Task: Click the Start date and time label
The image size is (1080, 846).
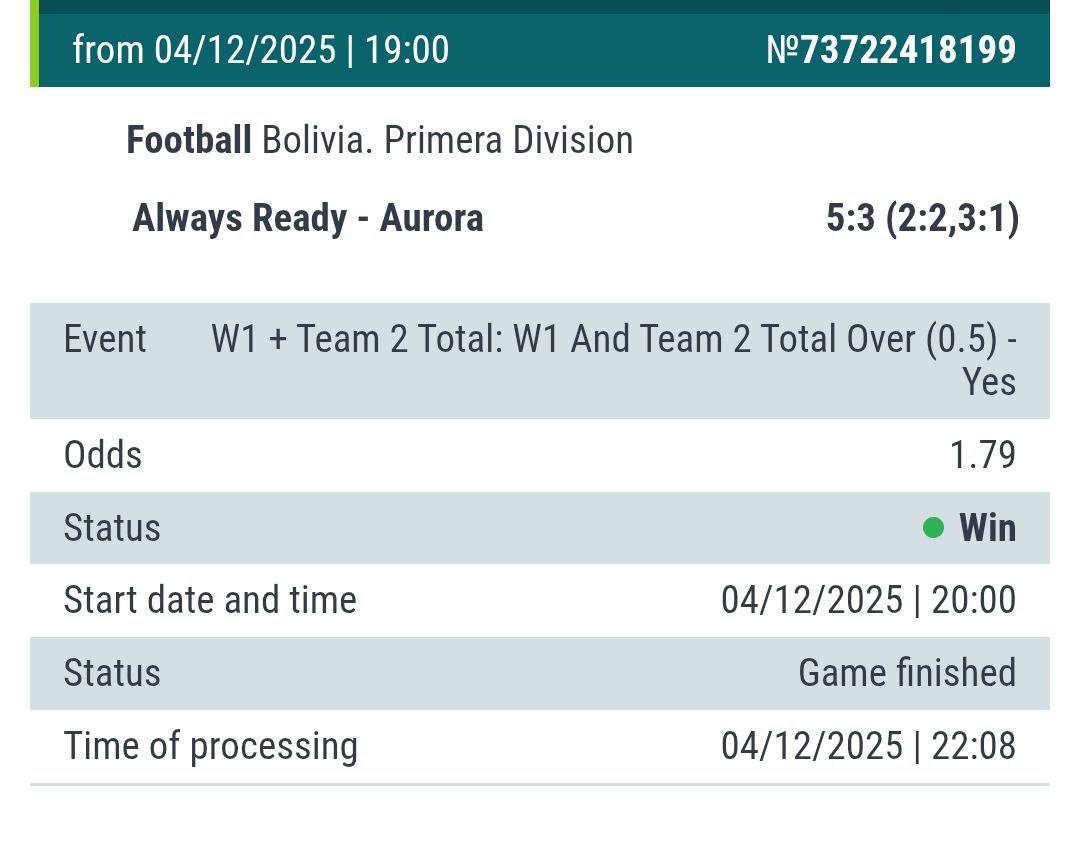Action: coord(210,600)
